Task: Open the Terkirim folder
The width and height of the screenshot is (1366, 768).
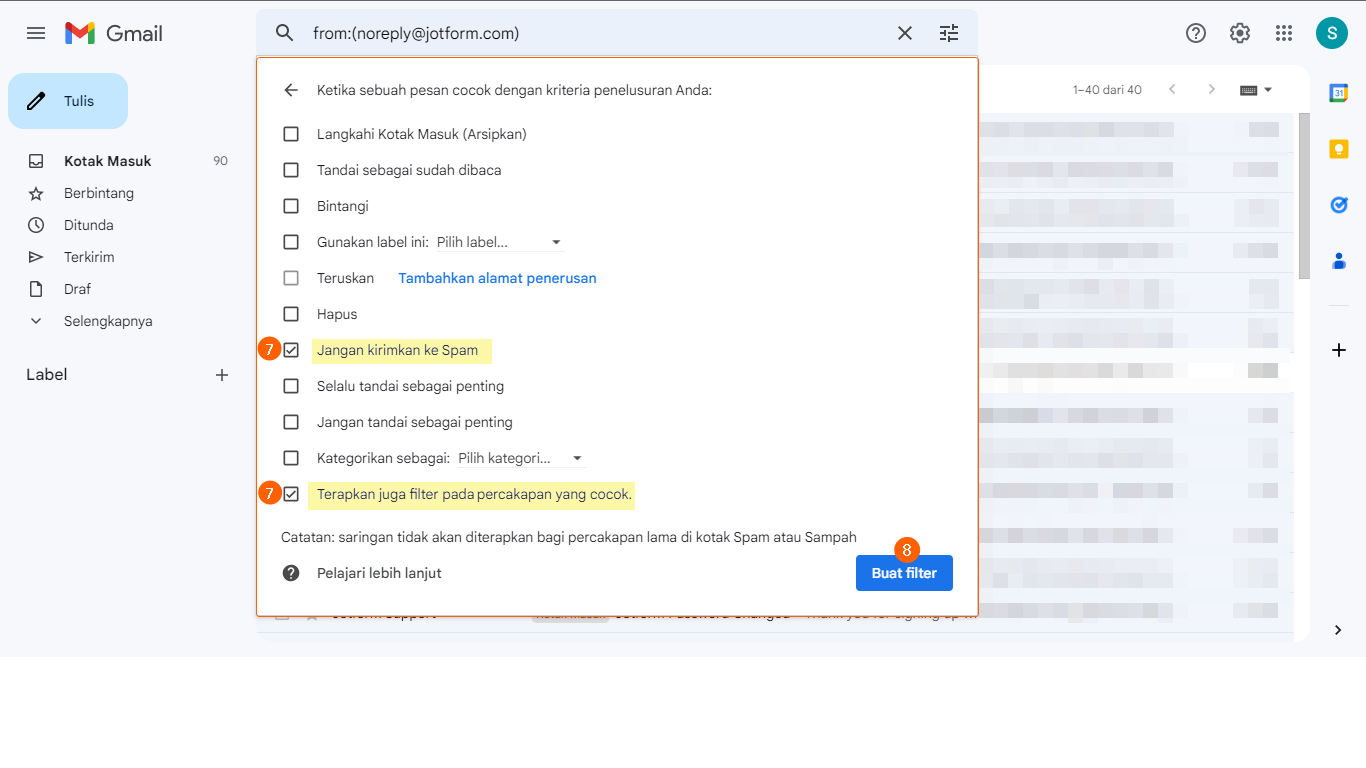Action: pyautogui.click(x=89, y=257)
